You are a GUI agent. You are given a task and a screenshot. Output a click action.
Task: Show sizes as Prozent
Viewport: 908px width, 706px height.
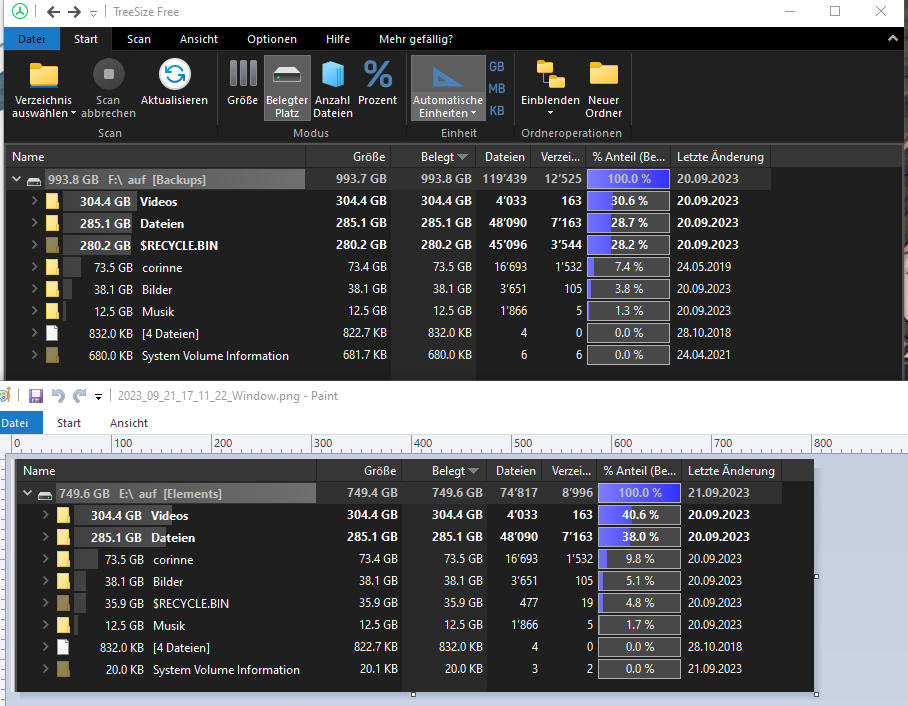pos(378,83)
